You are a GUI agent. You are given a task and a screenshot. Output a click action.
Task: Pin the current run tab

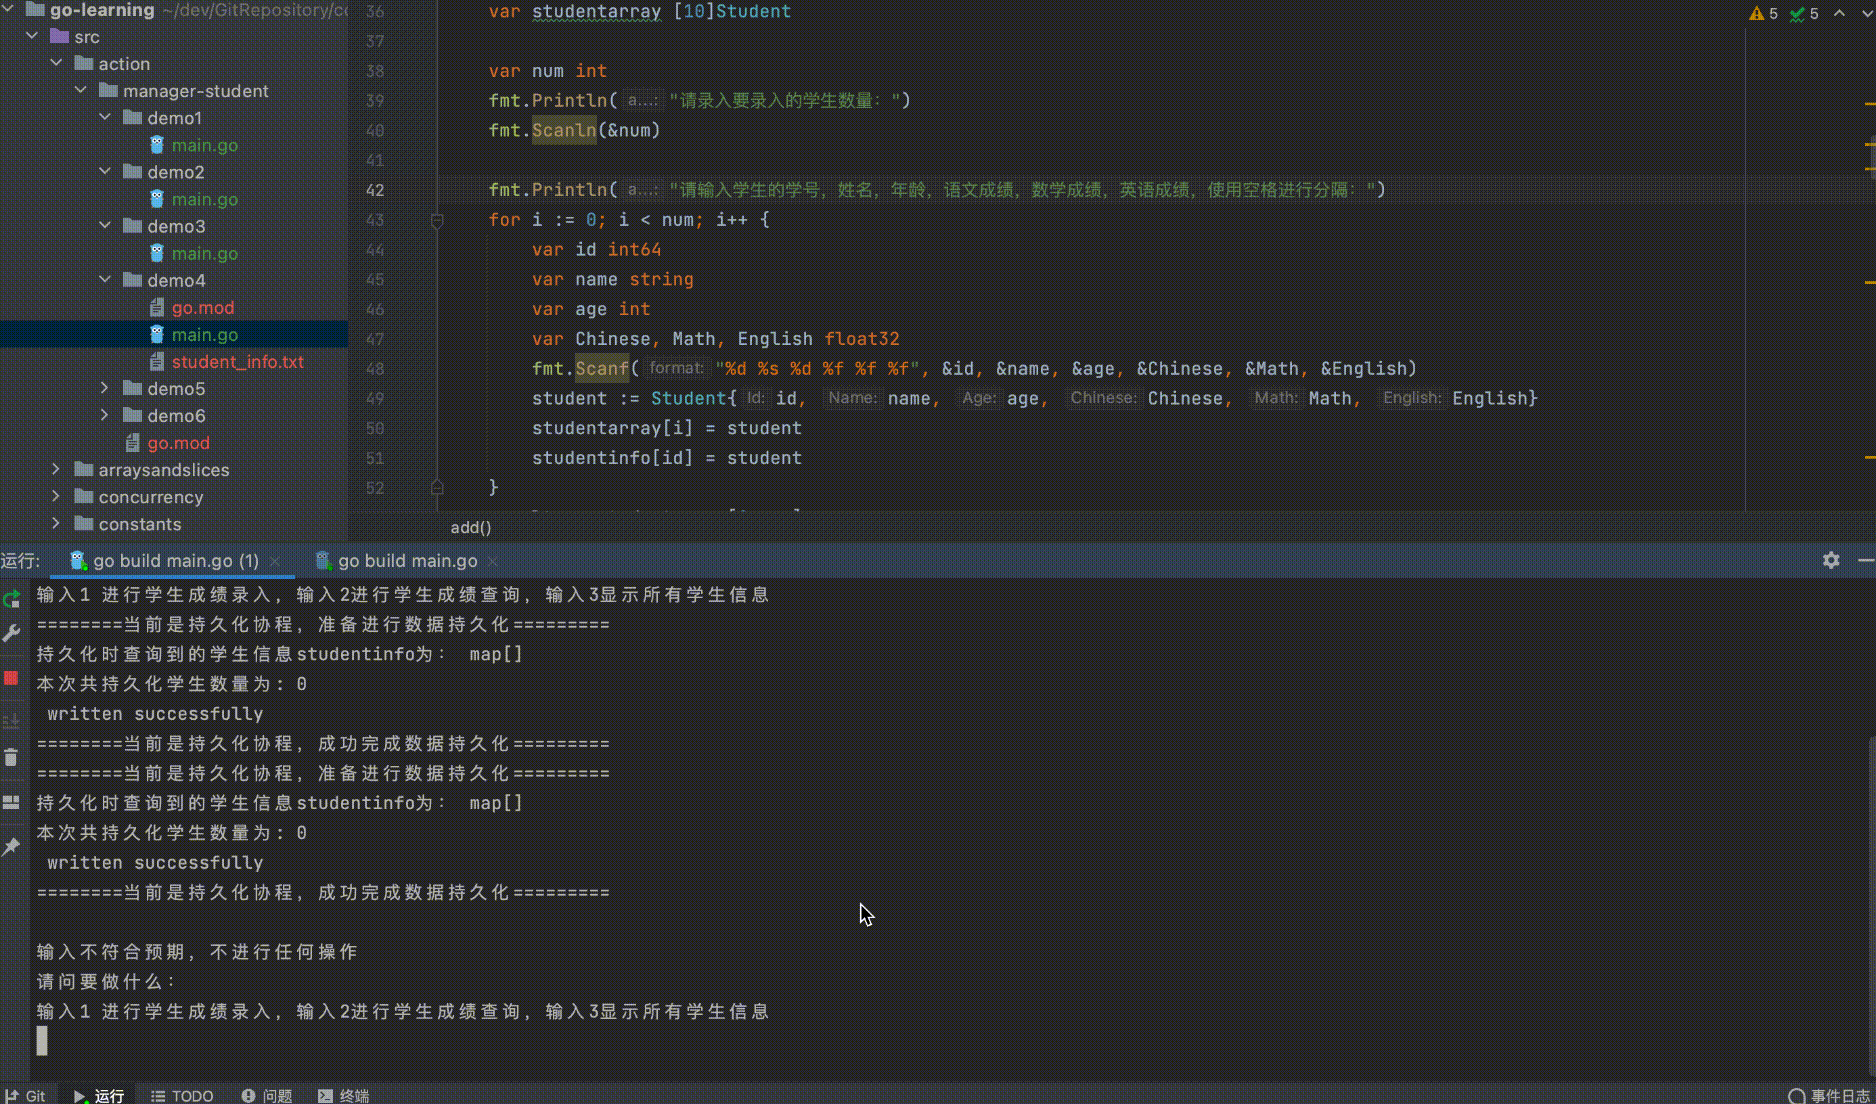(11, 847)
